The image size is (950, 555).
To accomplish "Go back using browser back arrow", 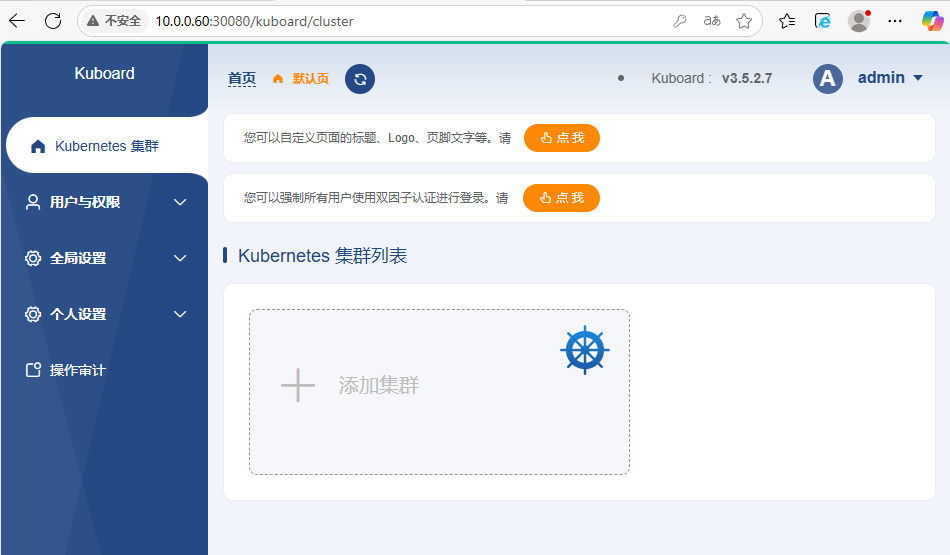I will (17, 21).
